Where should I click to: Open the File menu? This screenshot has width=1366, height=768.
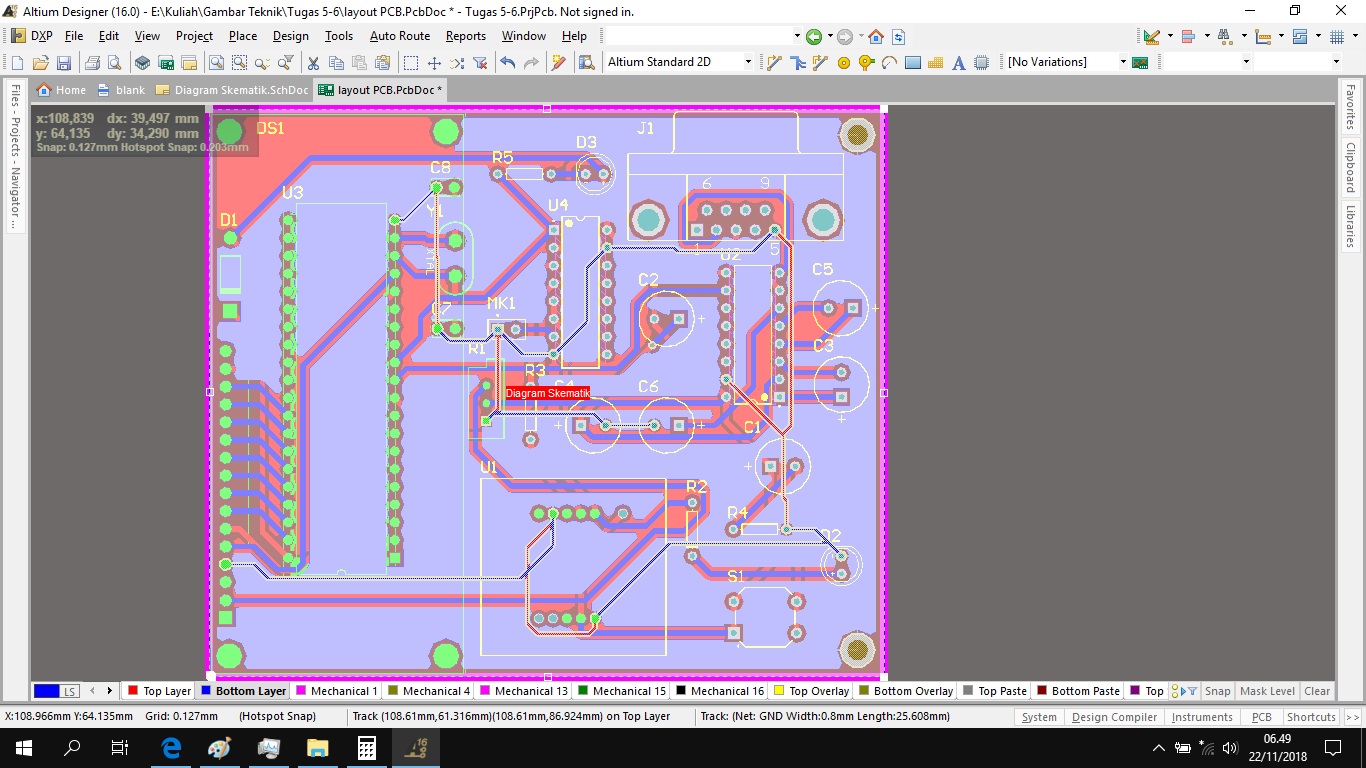coord(74,36)
